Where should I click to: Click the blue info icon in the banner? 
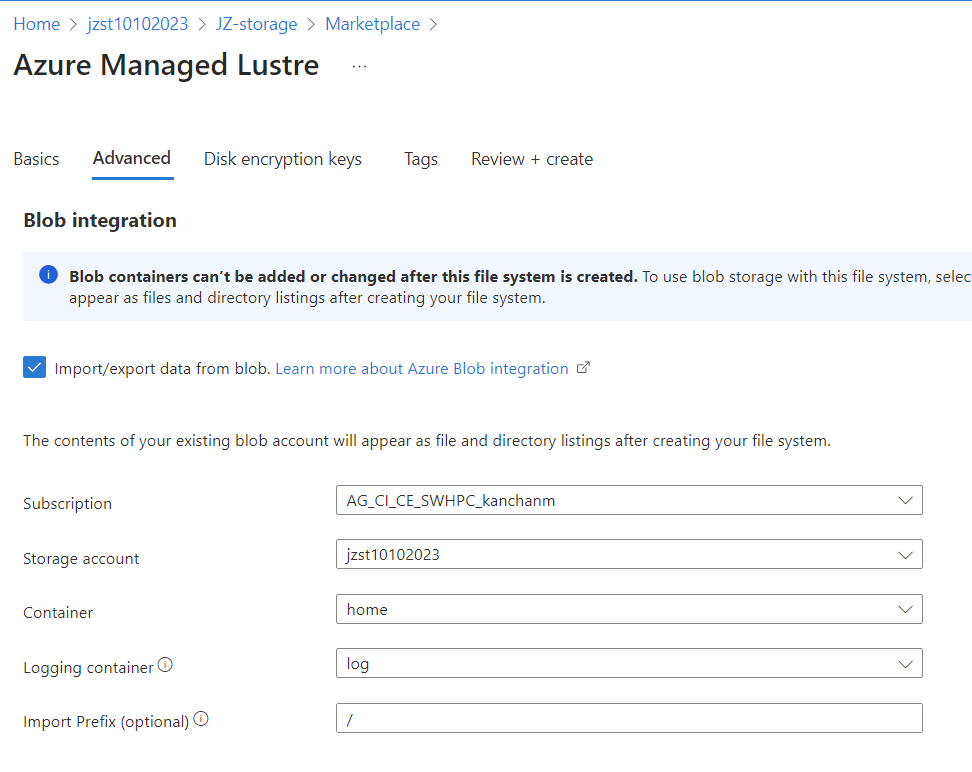tap(48, 274)
